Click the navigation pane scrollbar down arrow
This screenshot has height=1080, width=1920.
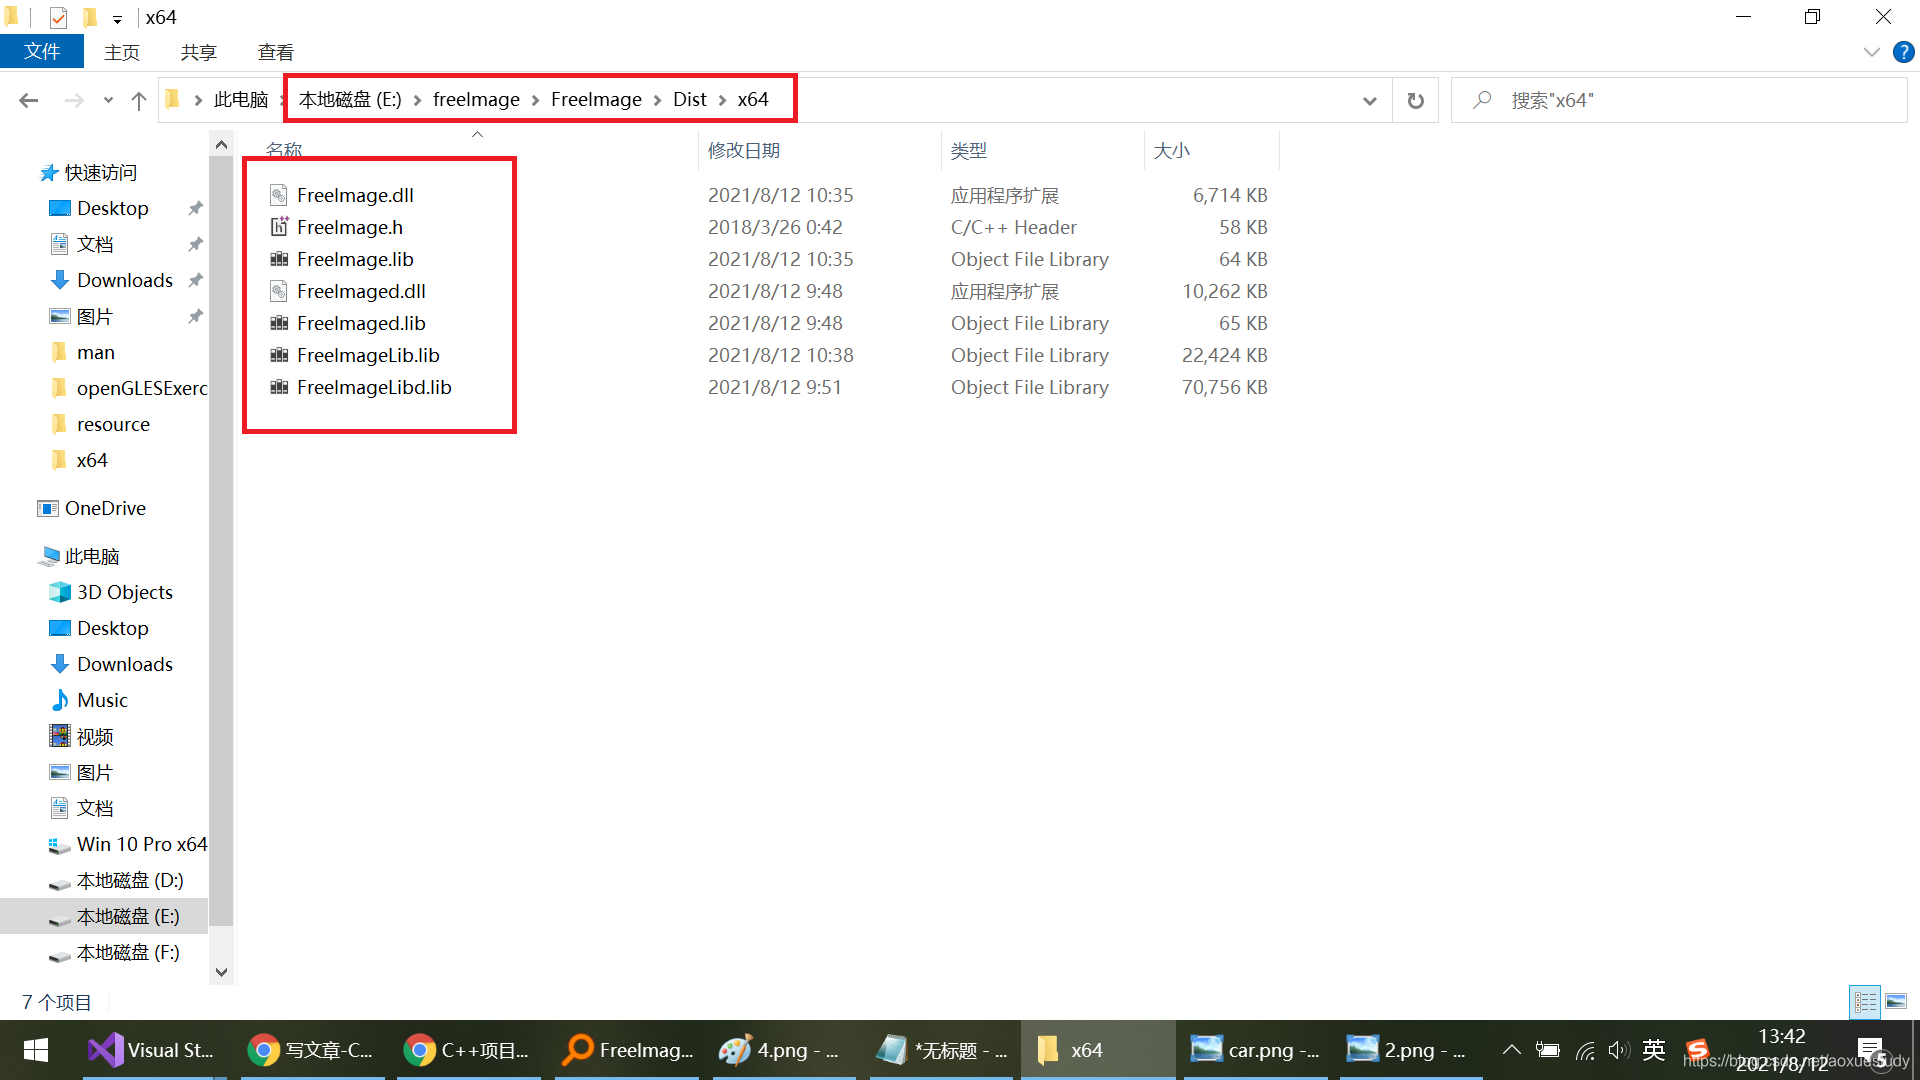[221, 972]
